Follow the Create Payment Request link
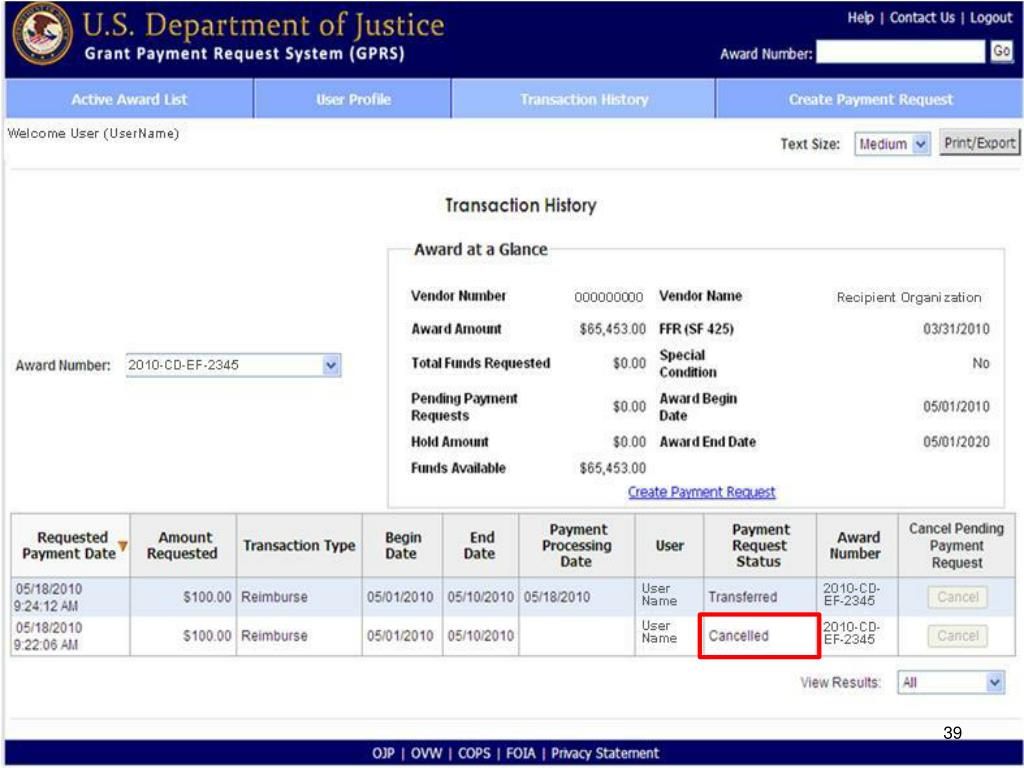 (x=701, y=492)
